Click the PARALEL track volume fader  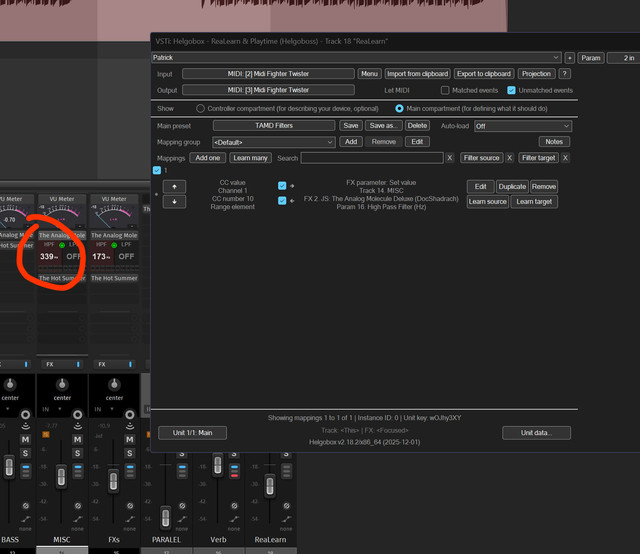tap(165, 518)
